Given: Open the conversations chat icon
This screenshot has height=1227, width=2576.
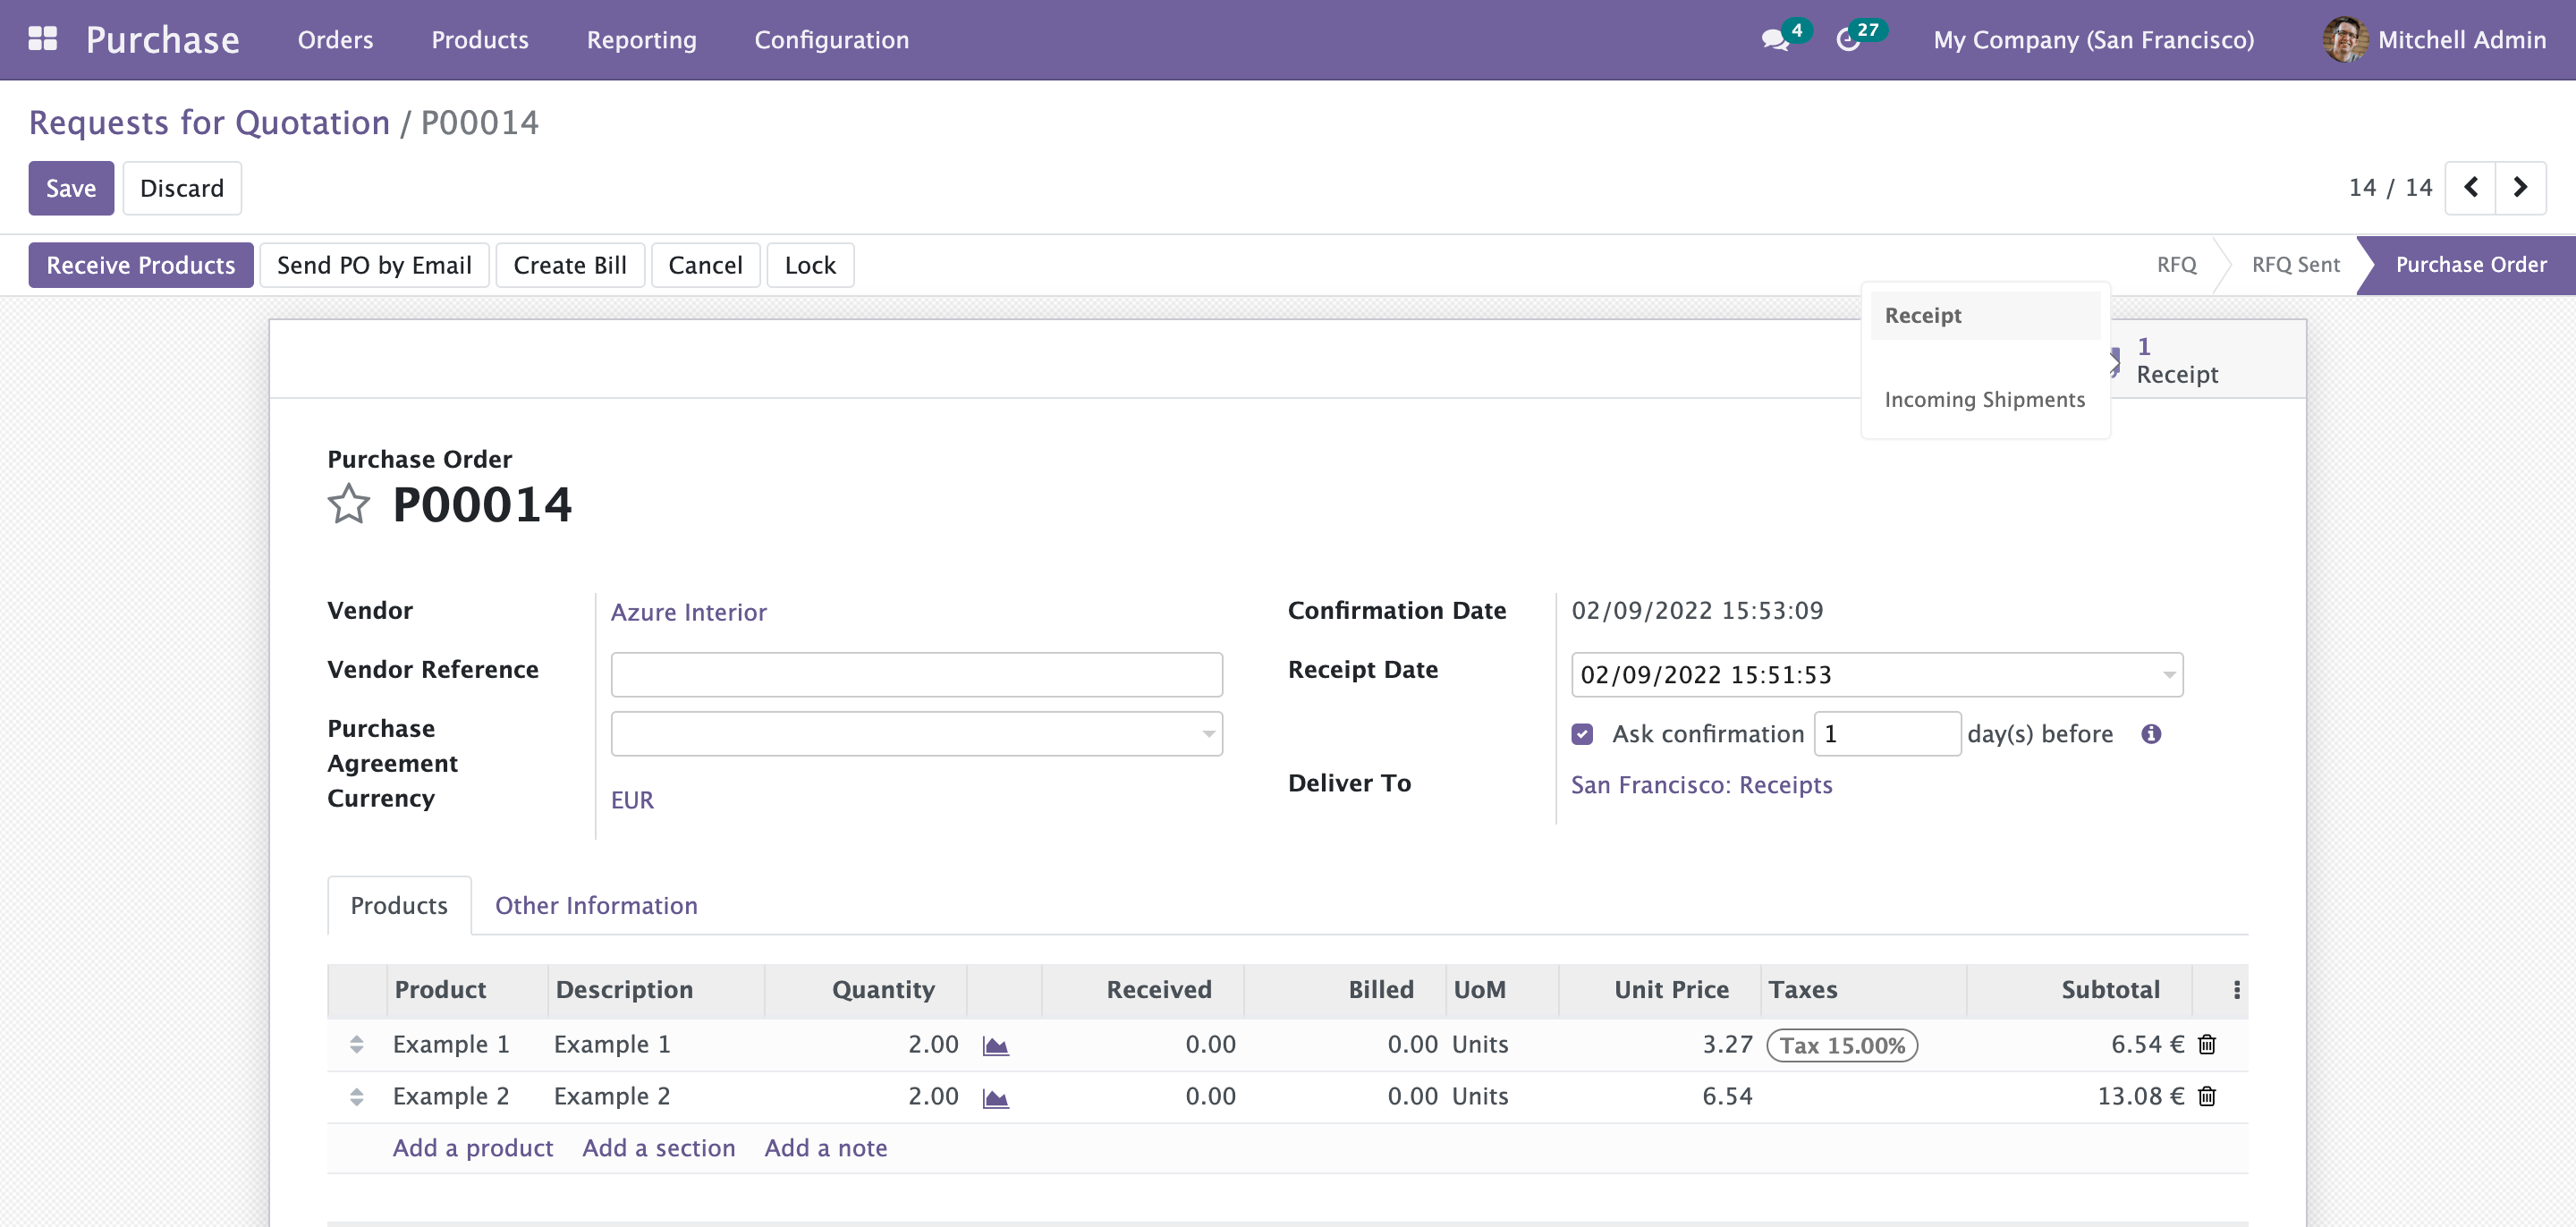Looking at the screenshot, I should pos(1774,40).
